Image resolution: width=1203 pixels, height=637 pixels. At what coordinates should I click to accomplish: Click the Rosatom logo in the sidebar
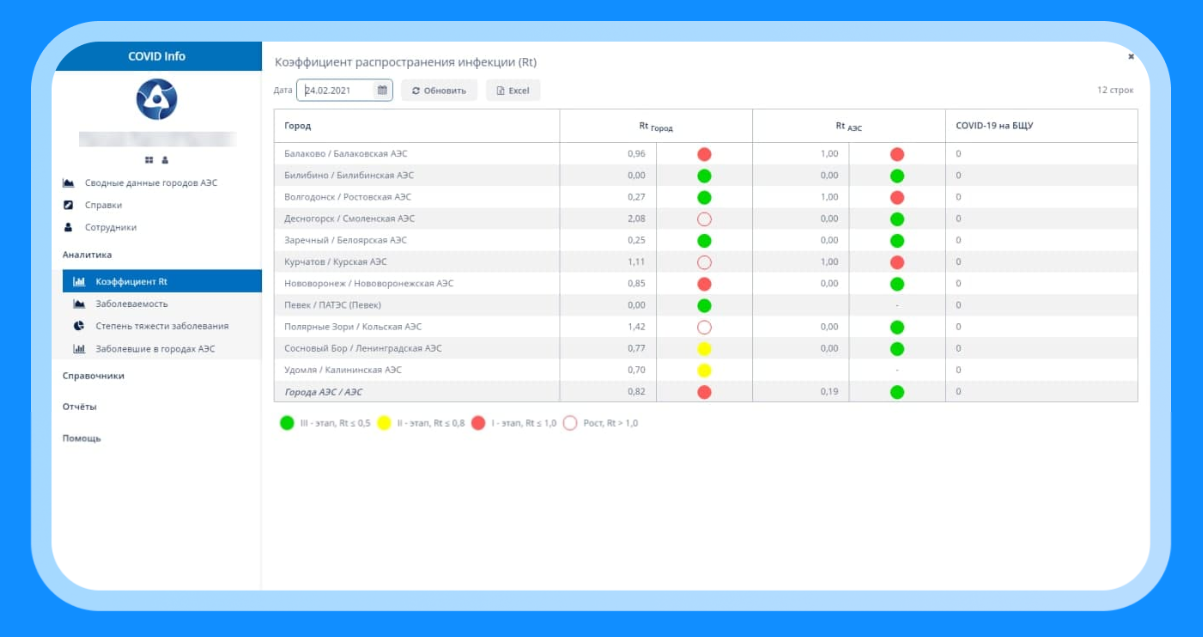(156, 98)
